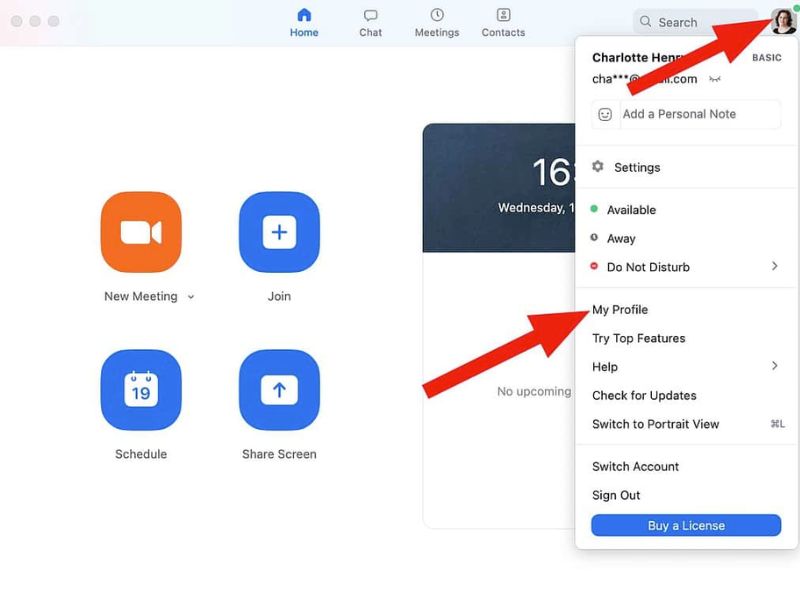Click the Settings gear icon
The image size is (800, 600).
click(597, 166)
